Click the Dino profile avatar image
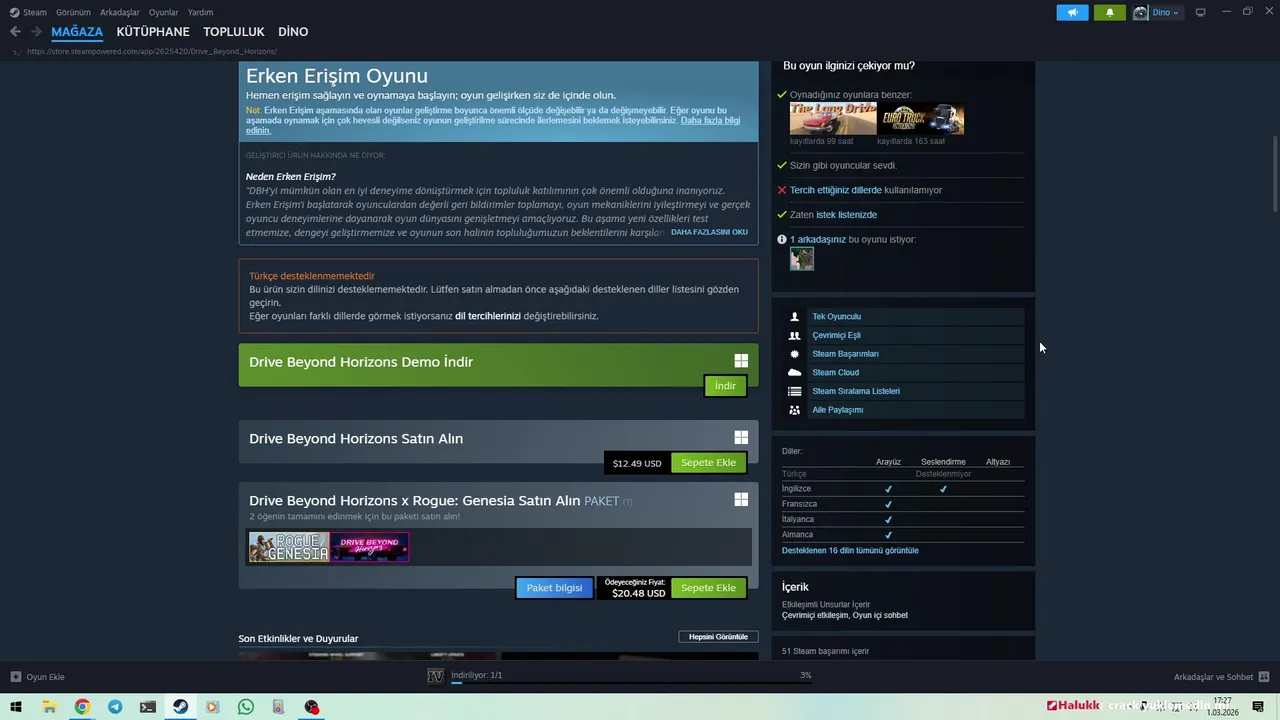The height and width of the screenshot is (720, 1280). pyautogui.click(x=1140, y=13)
